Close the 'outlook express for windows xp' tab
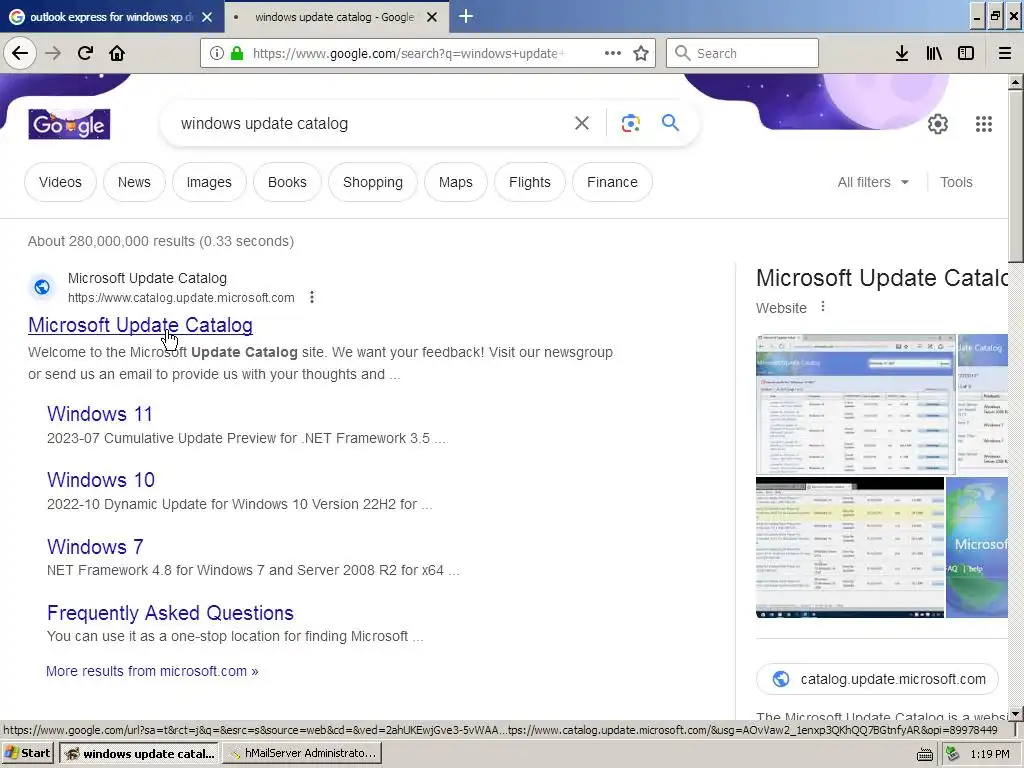Viewport: 1024px width, 768px height. [x=207, y=17]
